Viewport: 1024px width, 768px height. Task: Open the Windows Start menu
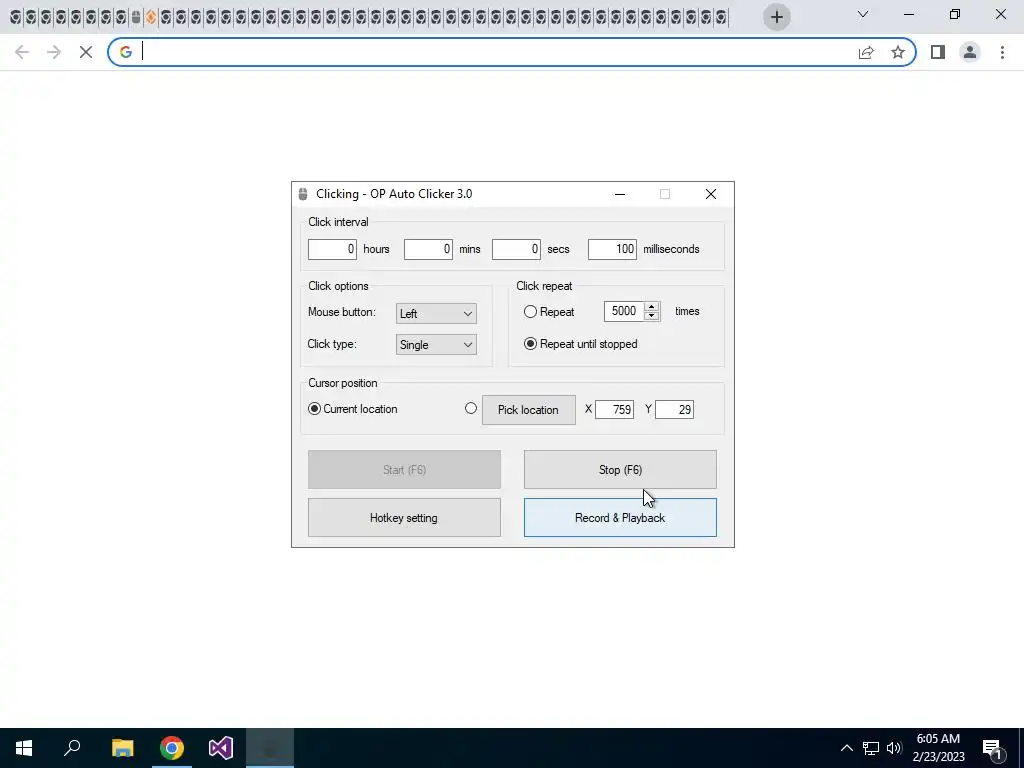24,748
